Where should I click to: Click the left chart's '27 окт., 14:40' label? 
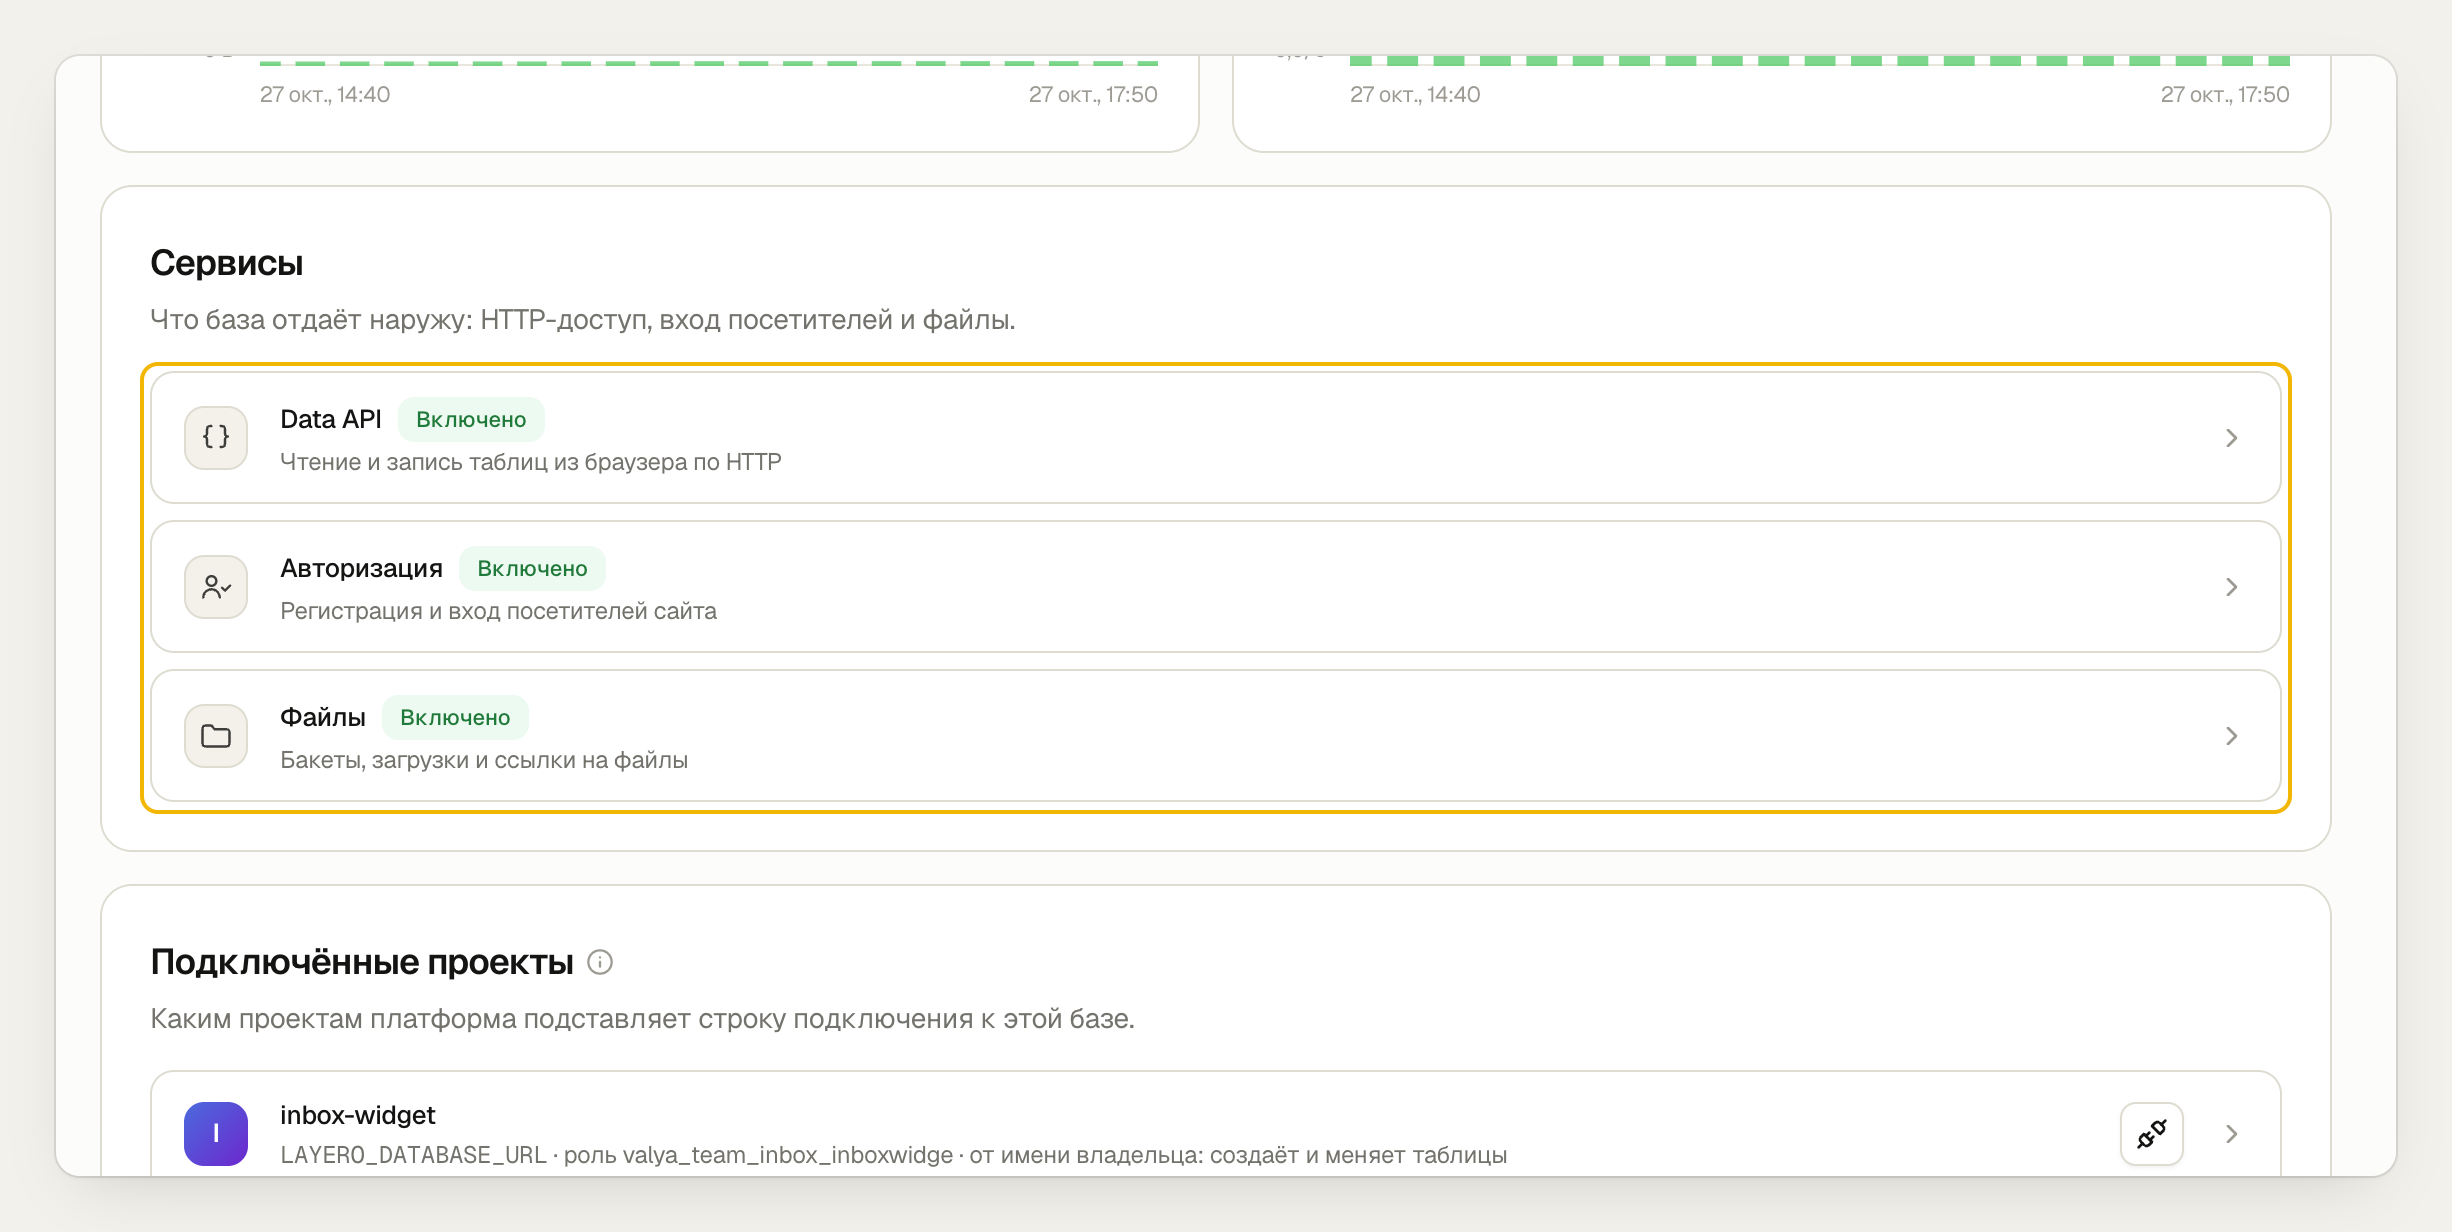325,94
